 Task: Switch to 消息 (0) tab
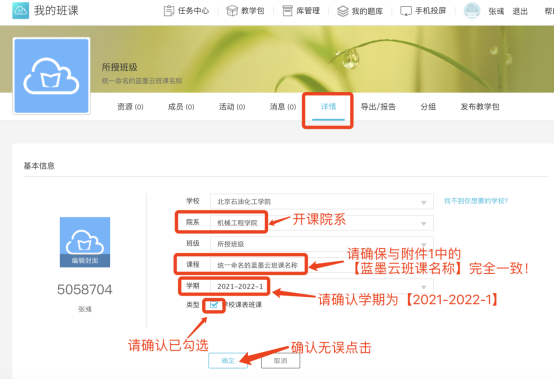point(283,107)
